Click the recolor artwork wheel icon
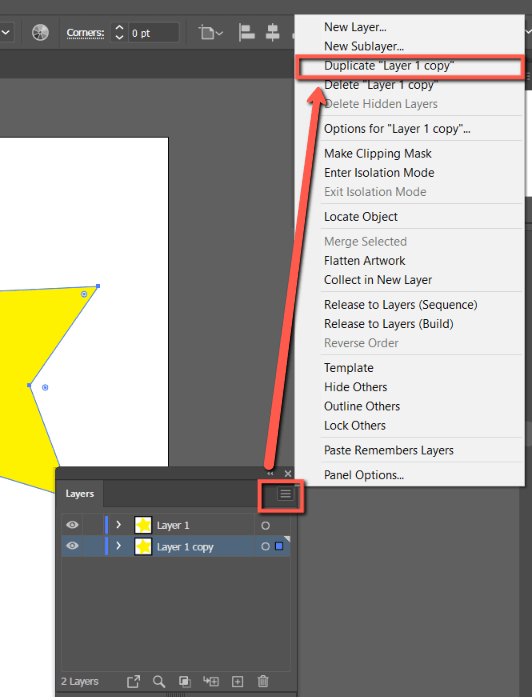The width and height of the screenshot is (532, 697). coord(40,32)
